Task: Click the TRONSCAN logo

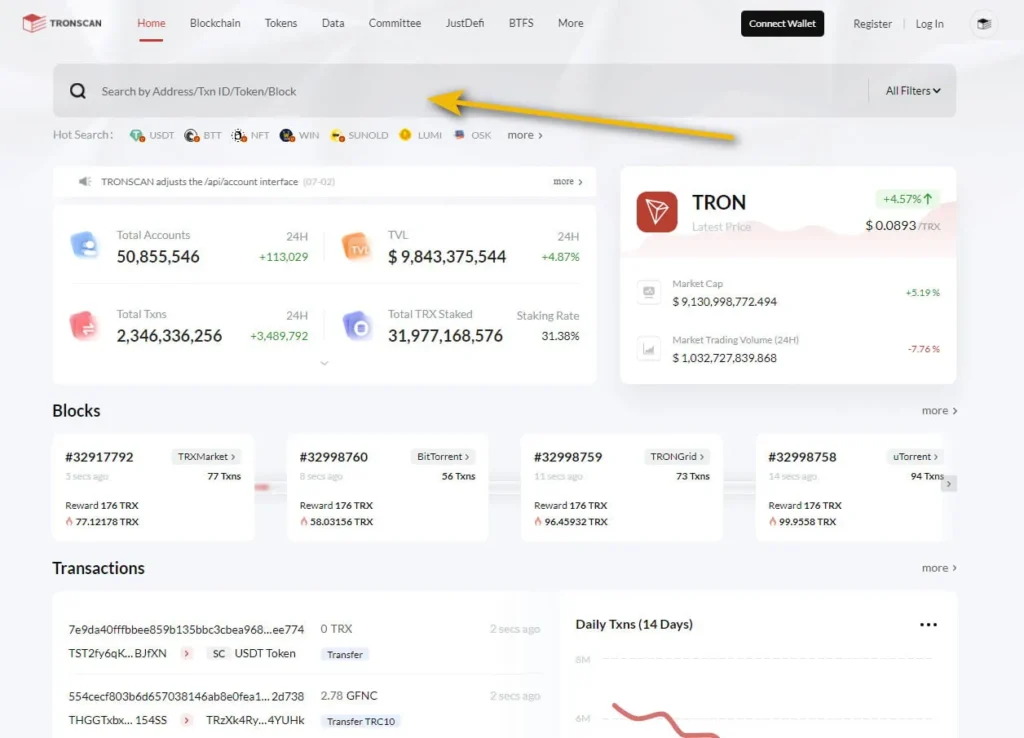Action: [62, 24]
